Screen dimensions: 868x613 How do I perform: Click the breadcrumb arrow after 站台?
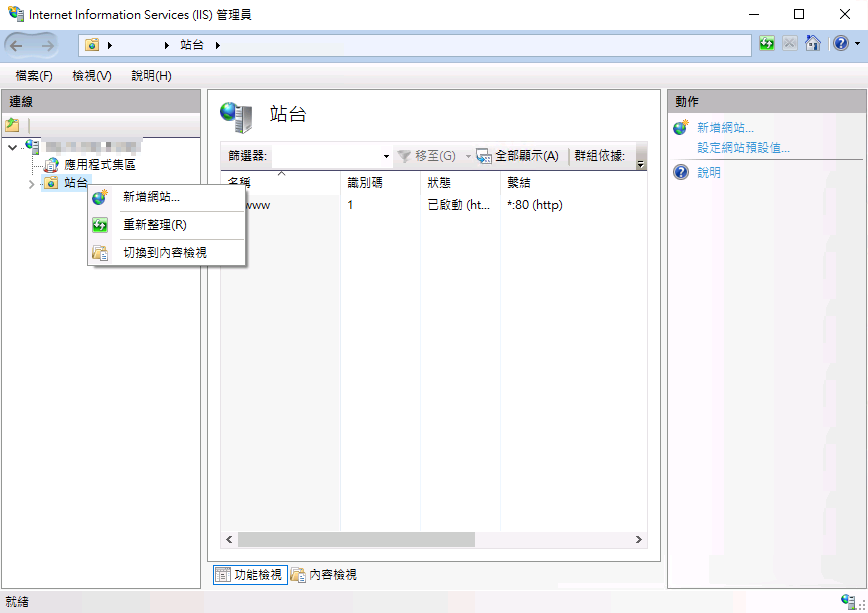pos(218,45)
